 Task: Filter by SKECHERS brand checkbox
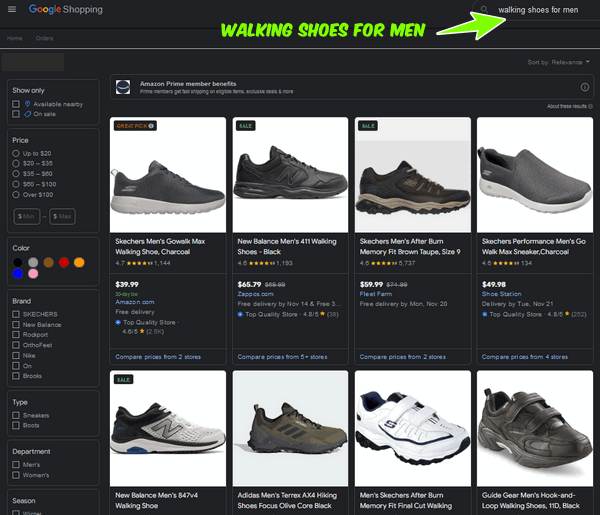pos(16,314)
